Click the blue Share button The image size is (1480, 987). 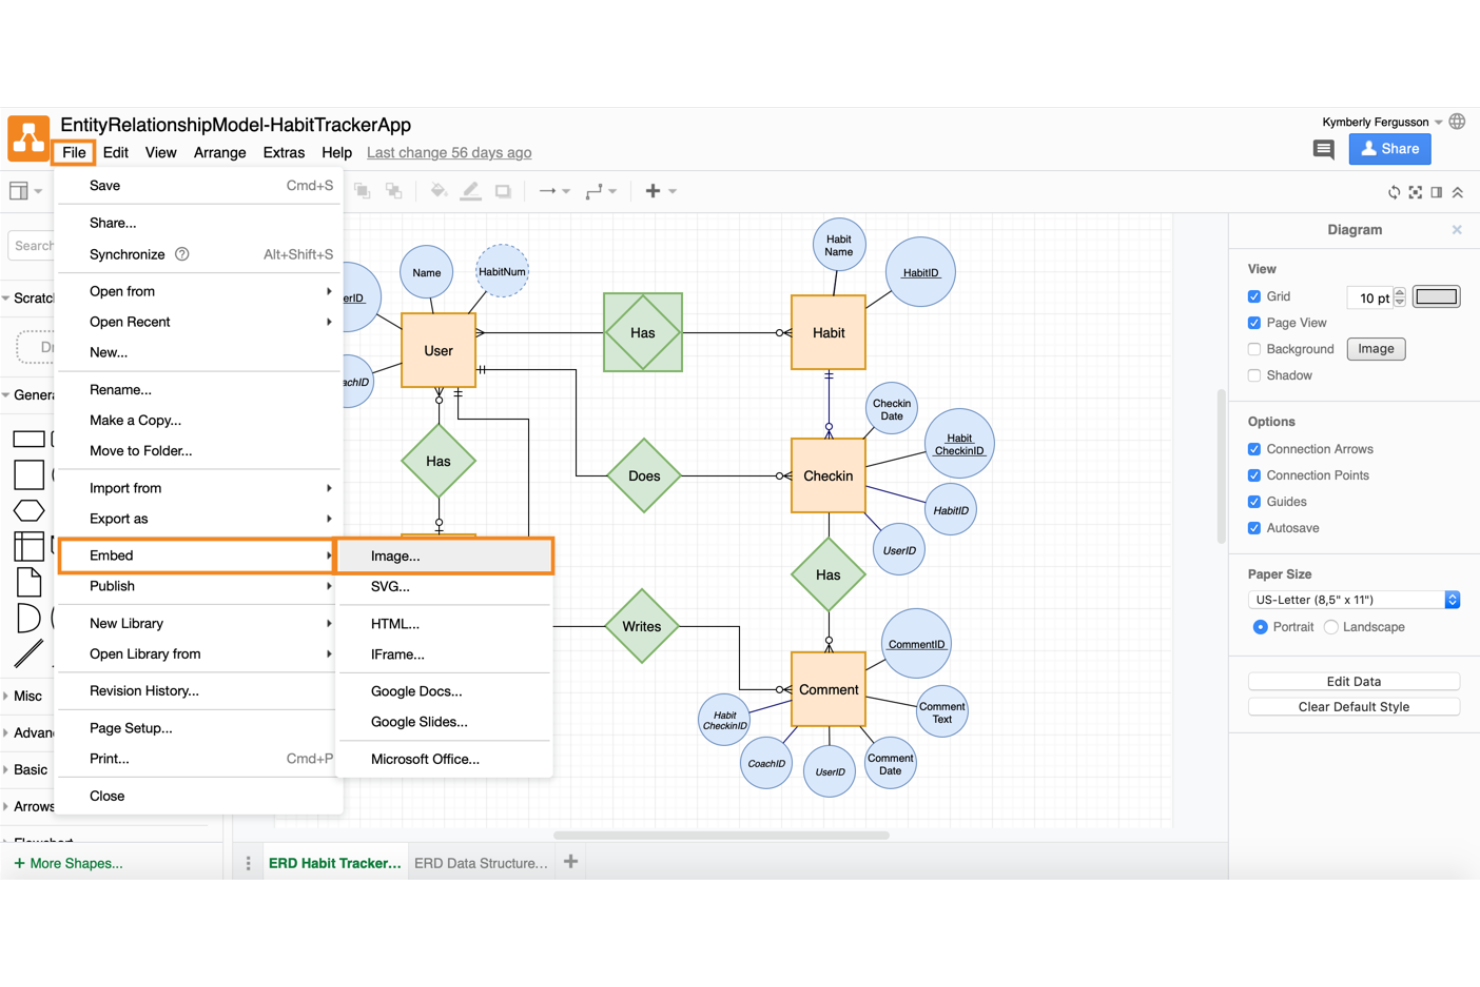1390,149
